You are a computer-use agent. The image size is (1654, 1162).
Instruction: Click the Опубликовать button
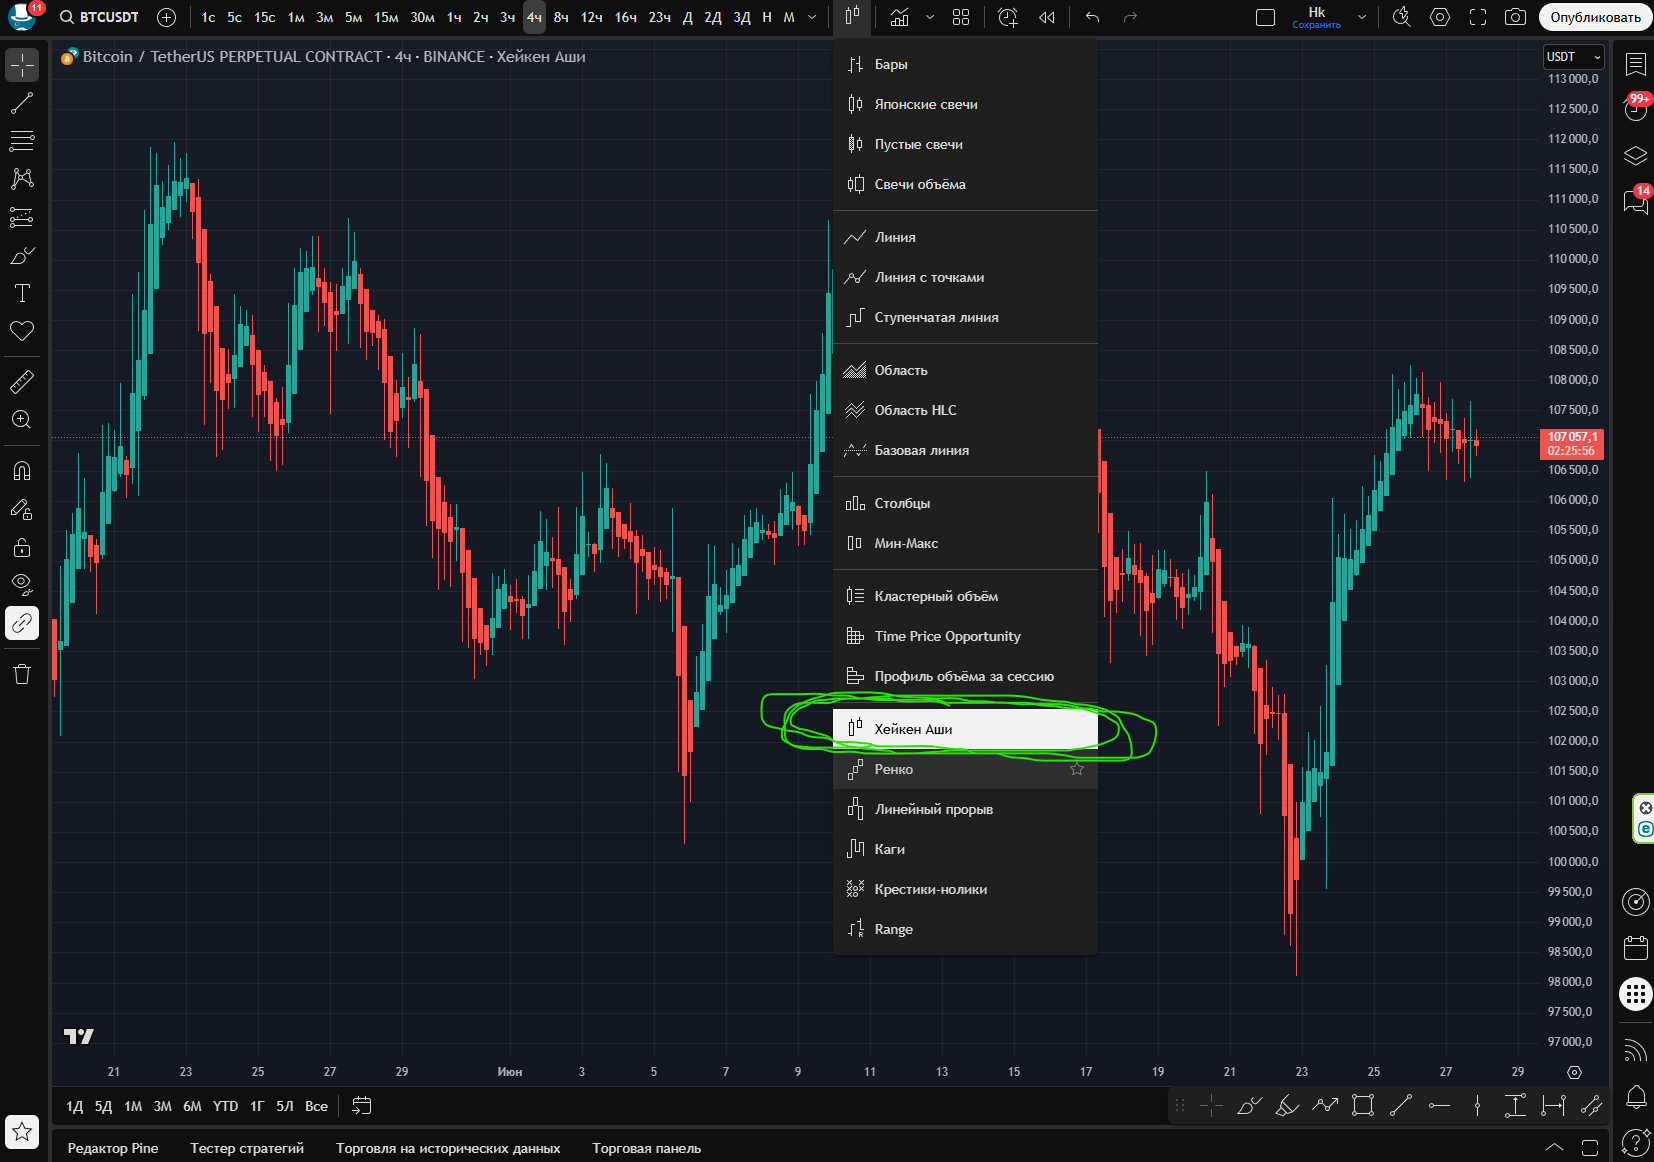coord(1594,17)
